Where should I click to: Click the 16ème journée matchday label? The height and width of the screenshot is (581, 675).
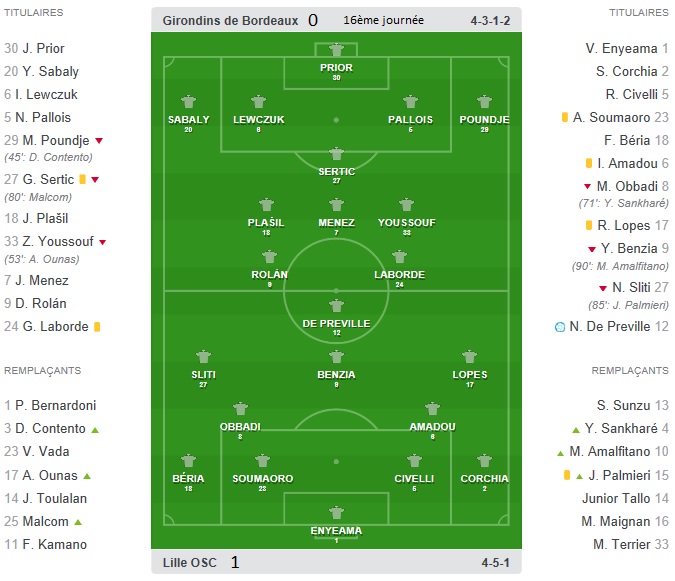pyautogui.click(x=383, y=20)
